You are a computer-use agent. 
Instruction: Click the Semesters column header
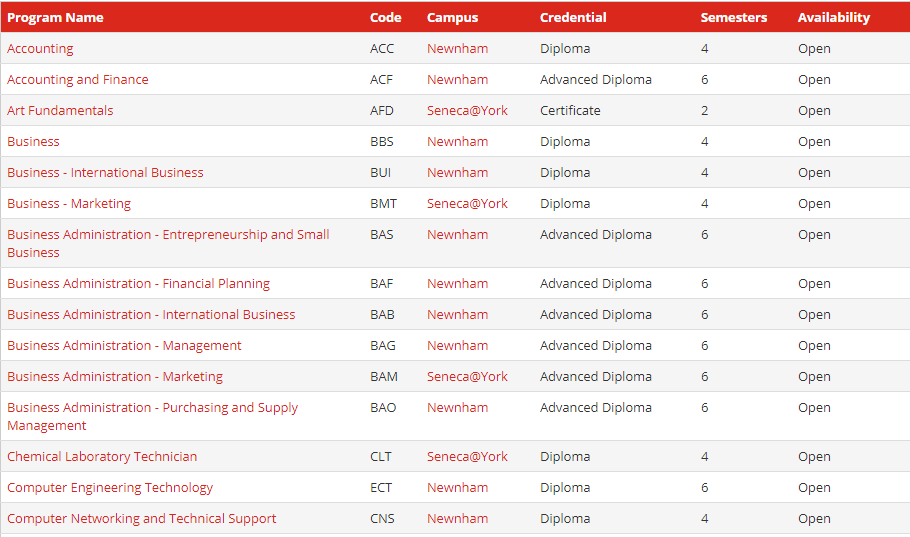[734, 17]
